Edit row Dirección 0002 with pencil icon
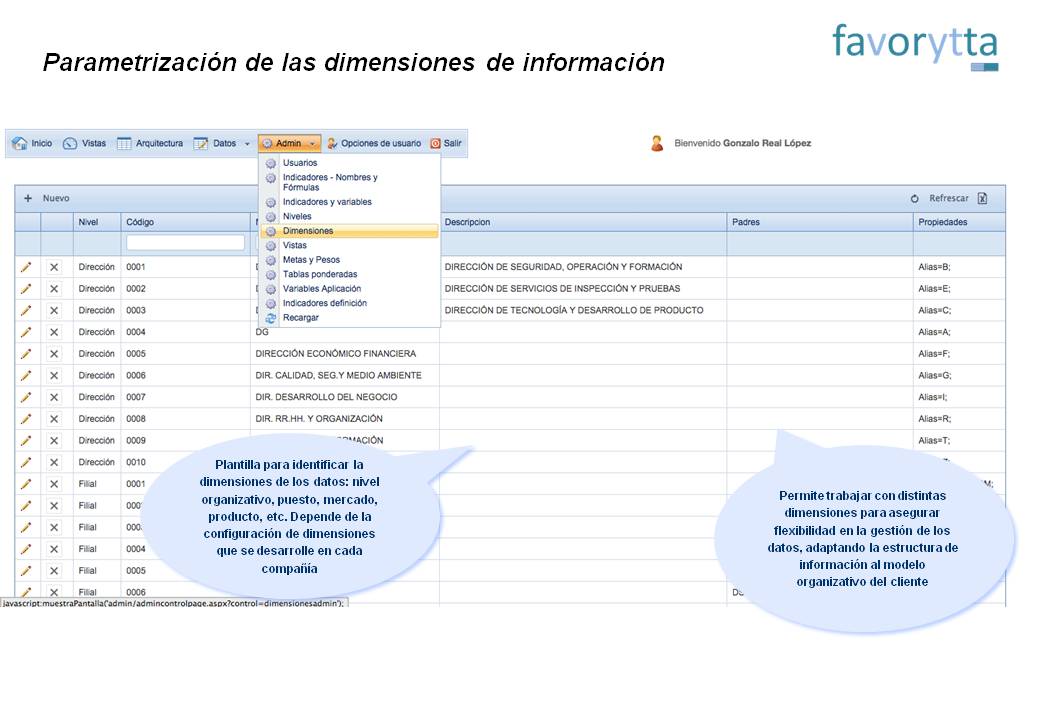The image size is (1040, 720). pyautogui.click(x=26, y=289)
